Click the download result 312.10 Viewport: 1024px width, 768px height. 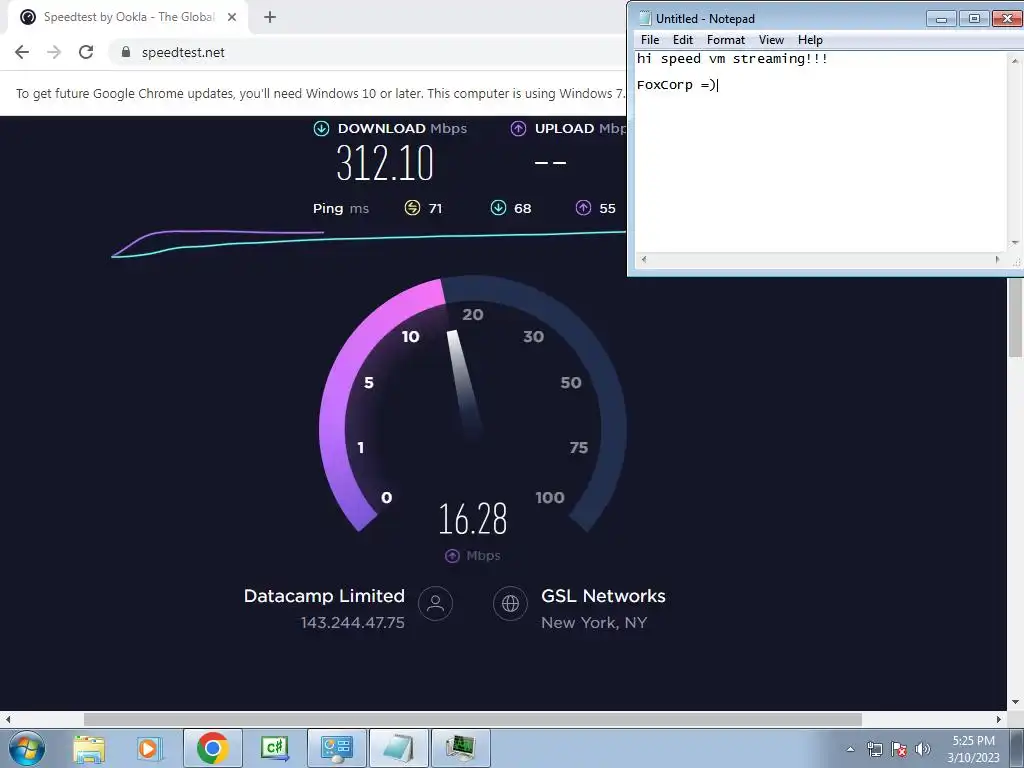pyautogui.click(x=385, y=163)
